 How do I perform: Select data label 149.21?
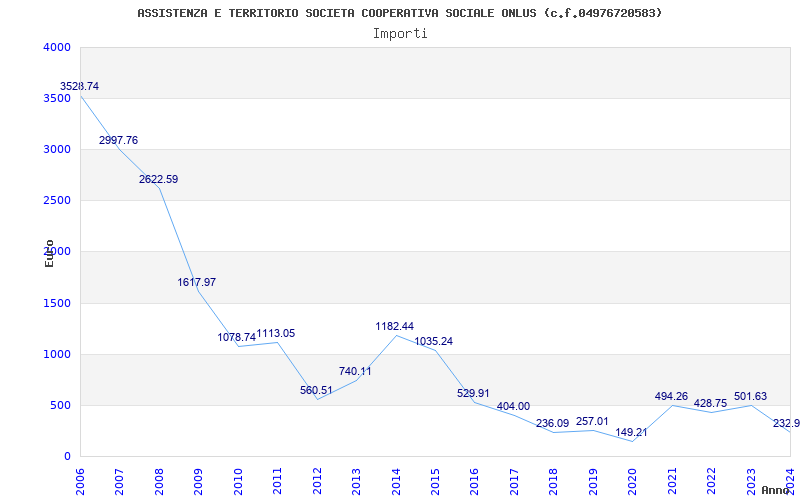(x=631, y=433)
